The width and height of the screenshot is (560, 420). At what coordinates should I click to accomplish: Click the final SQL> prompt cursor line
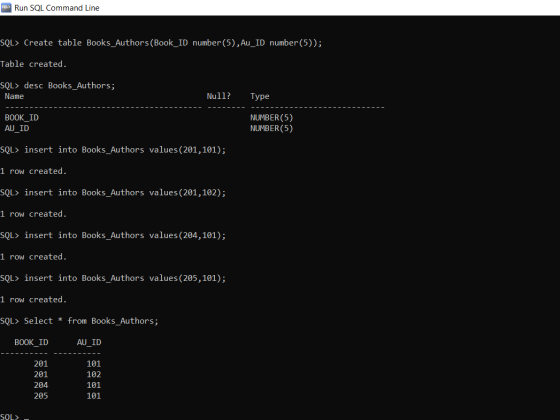[x=14, y=416]
